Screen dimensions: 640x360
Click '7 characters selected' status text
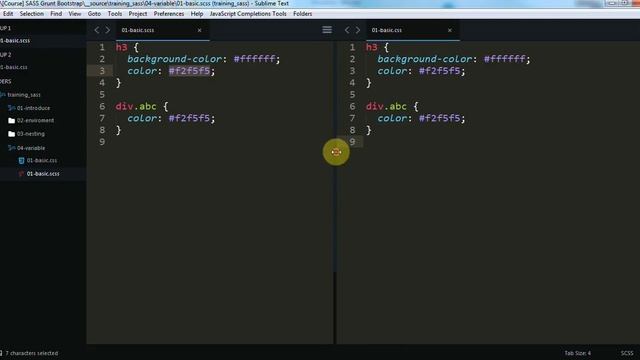click(x=31, y=353)
